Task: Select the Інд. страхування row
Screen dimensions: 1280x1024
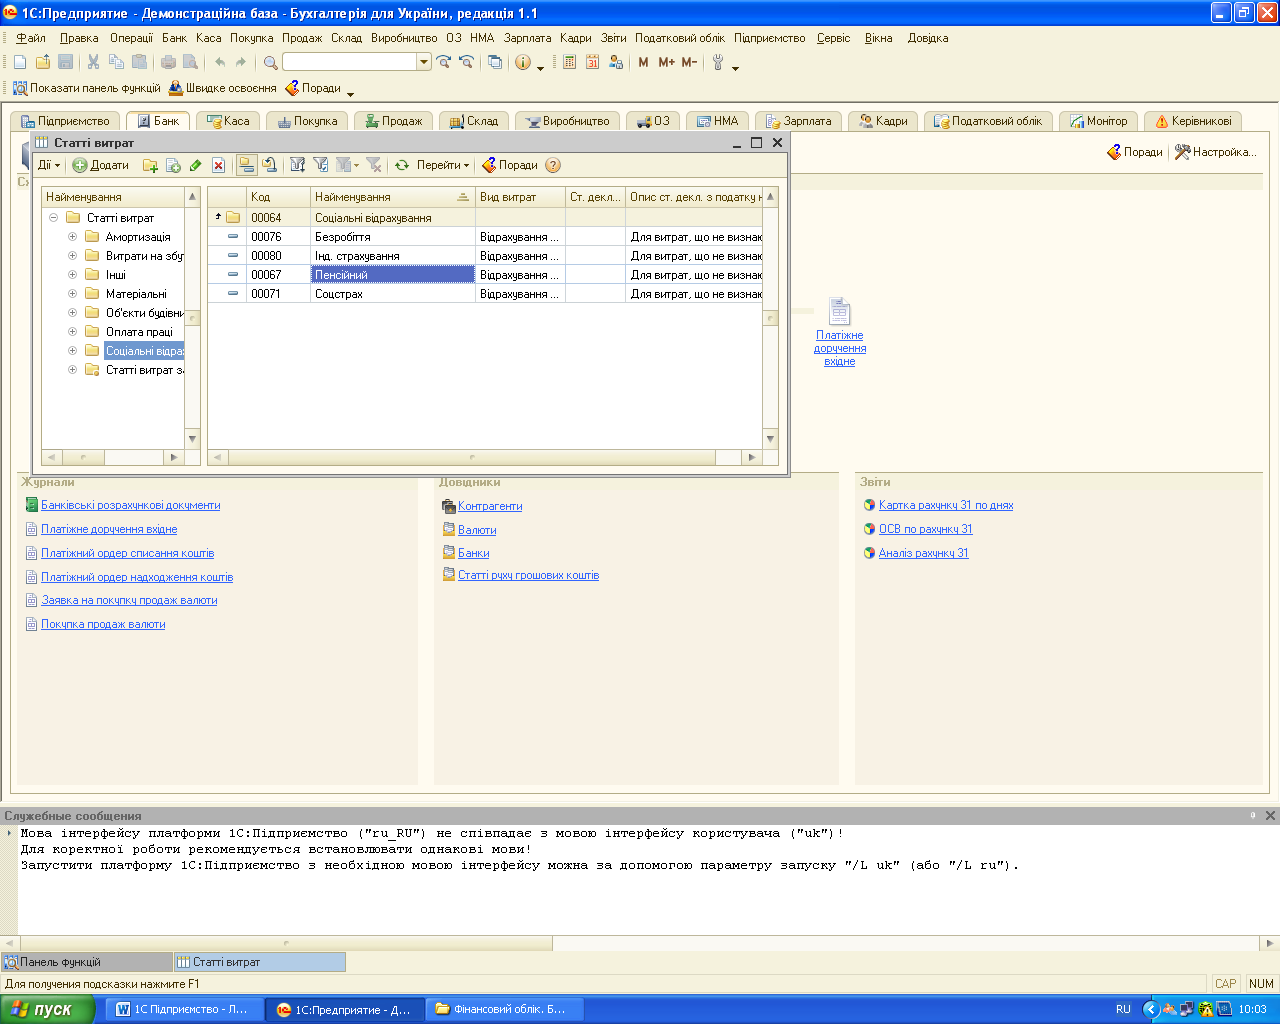Action: 485,256
